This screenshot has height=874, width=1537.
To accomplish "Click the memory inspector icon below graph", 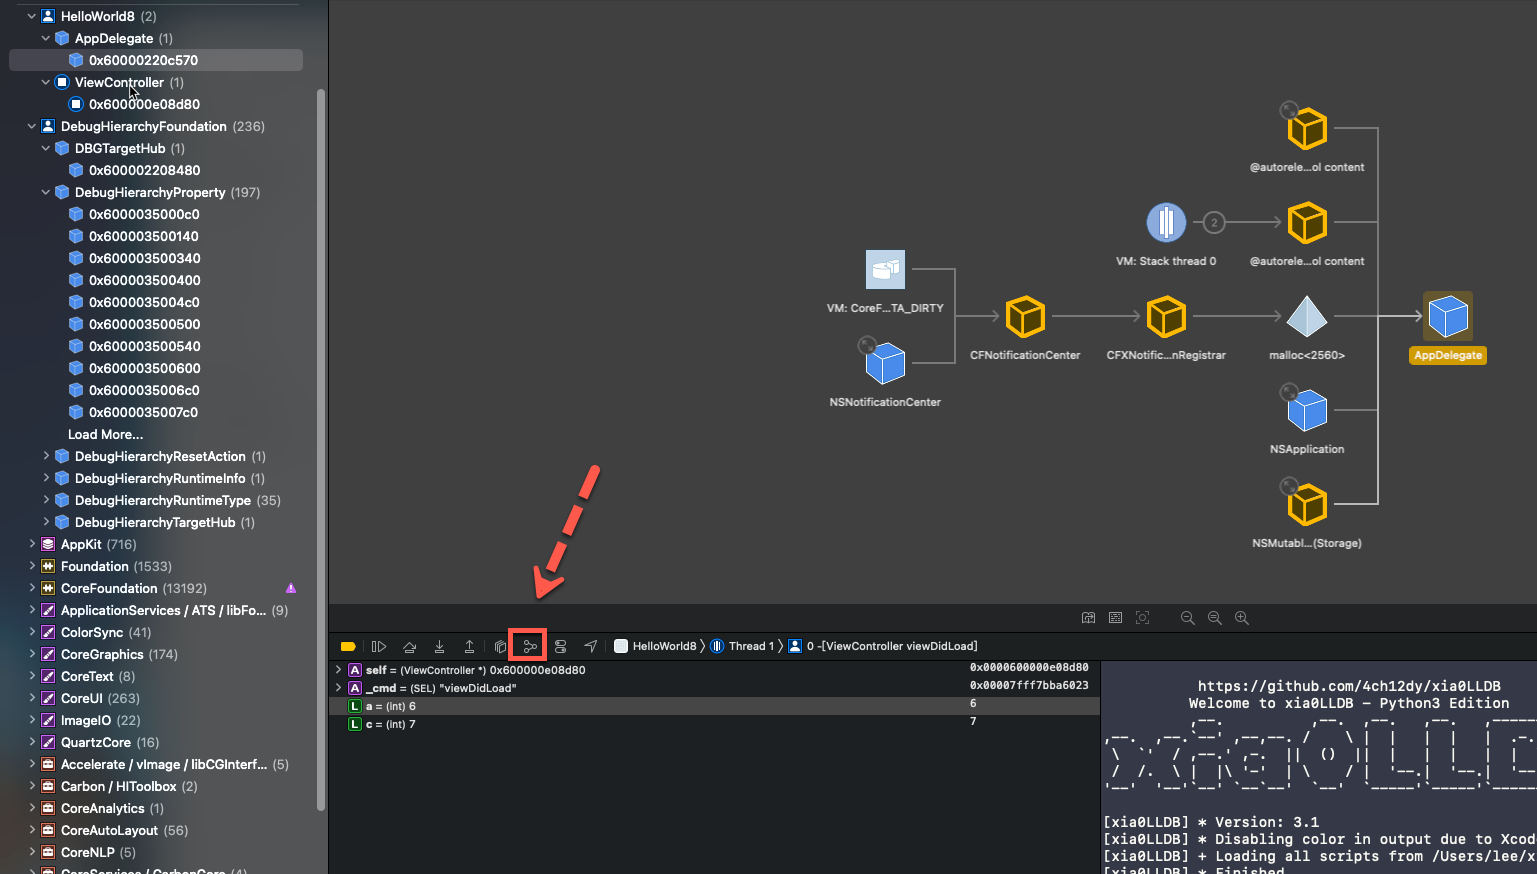I will [1115, 618].
